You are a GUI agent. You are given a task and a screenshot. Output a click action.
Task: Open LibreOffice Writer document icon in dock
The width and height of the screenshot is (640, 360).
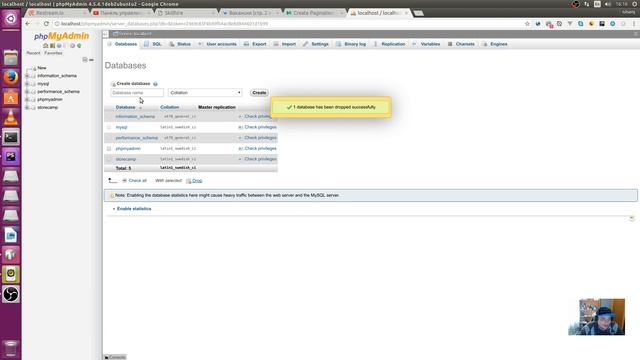pos(11,235)
